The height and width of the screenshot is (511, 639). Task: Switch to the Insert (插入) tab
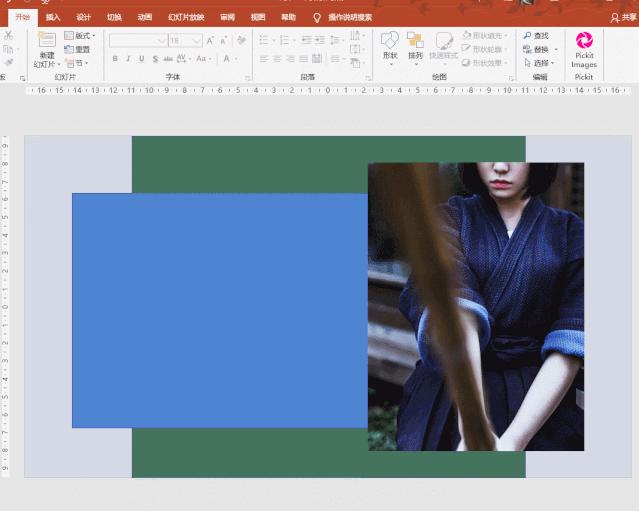[53, 17]
